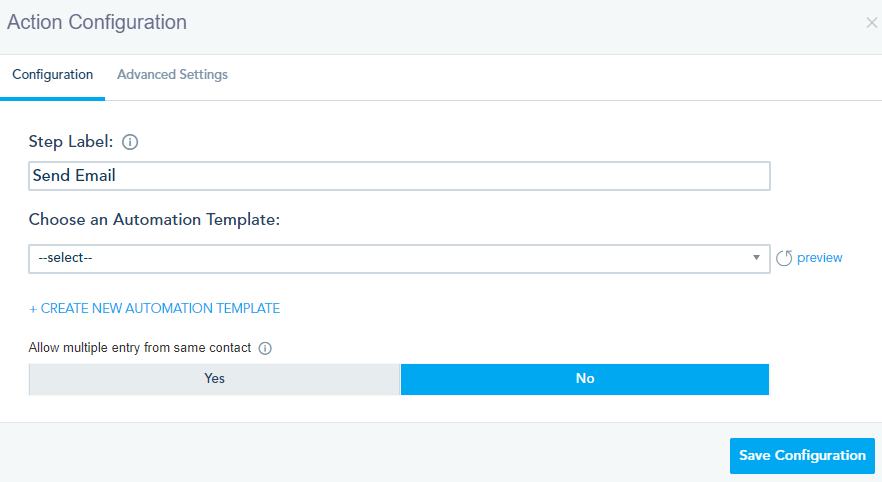This screenshot has width=882, height=482.
Task: Select Yes for allow multiple entry
Action: [x=214, y=379]
